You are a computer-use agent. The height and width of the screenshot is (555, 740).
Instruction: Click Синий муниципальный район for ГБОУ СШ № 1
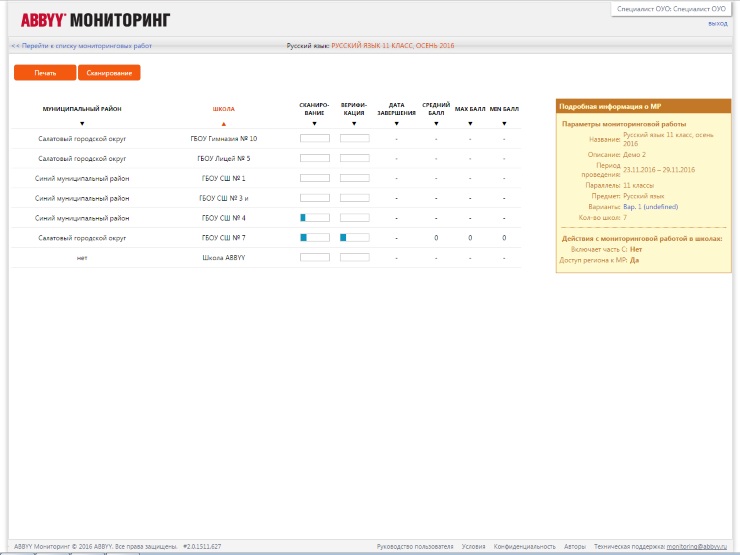[82, 178]
